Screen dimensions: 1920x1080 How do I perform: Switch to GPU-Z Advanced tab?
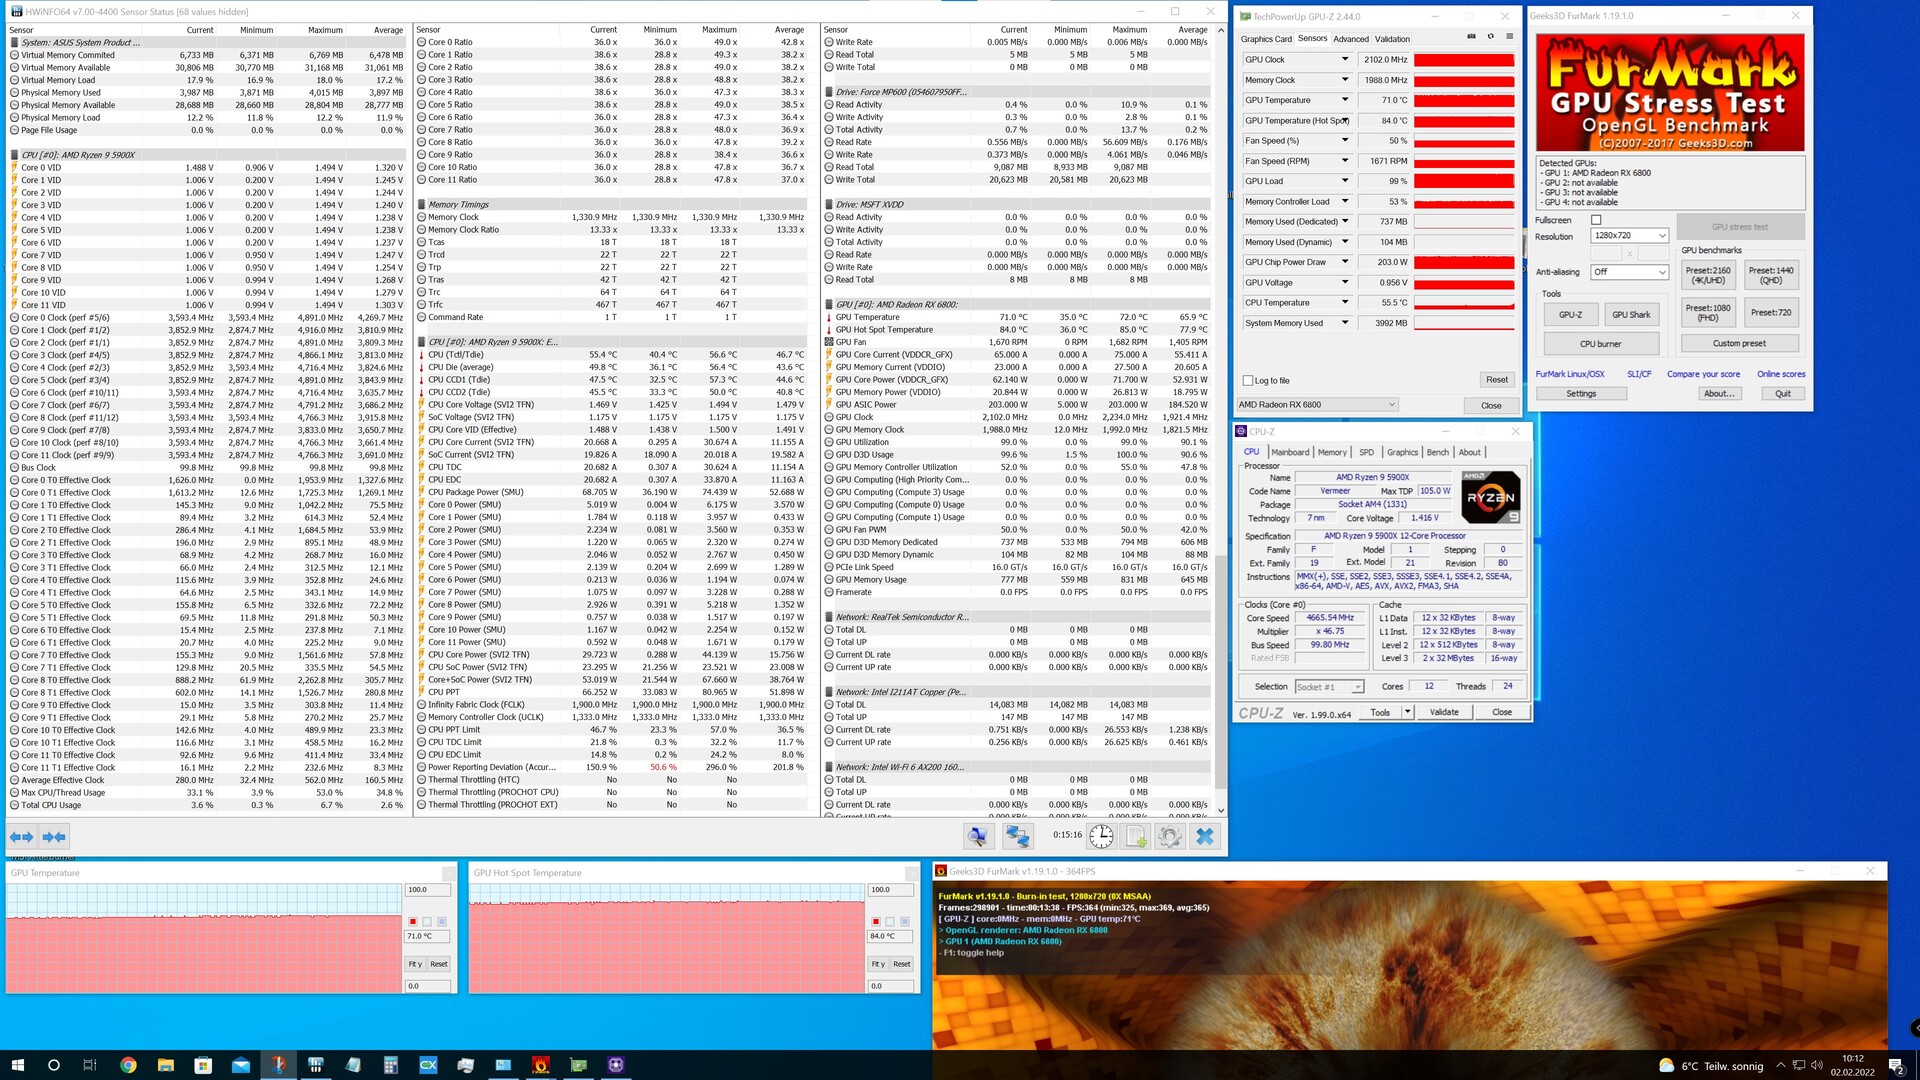click(1350, 39)
